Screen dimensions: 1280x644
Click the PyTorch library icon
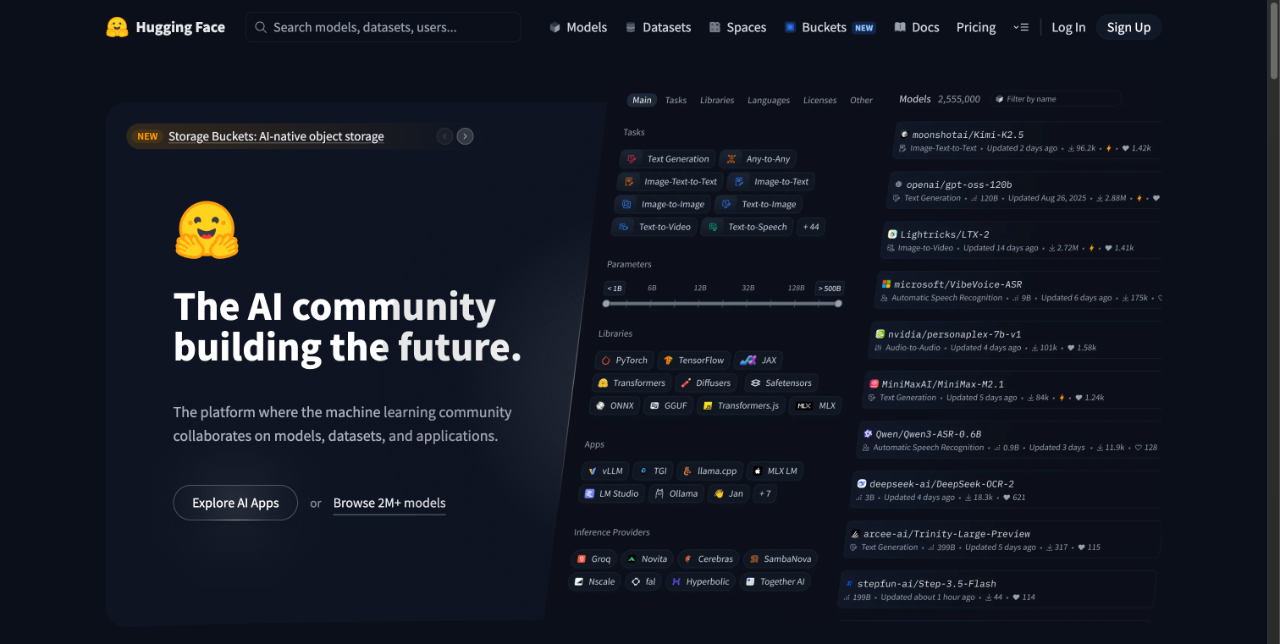[x=604, y=360]
